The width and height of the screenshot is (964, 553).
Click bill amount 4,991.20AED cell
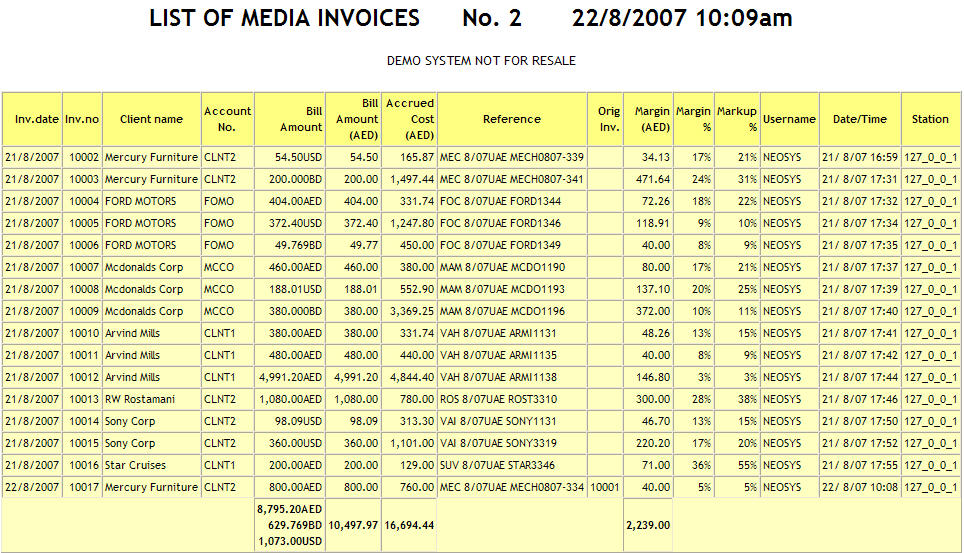290,377
